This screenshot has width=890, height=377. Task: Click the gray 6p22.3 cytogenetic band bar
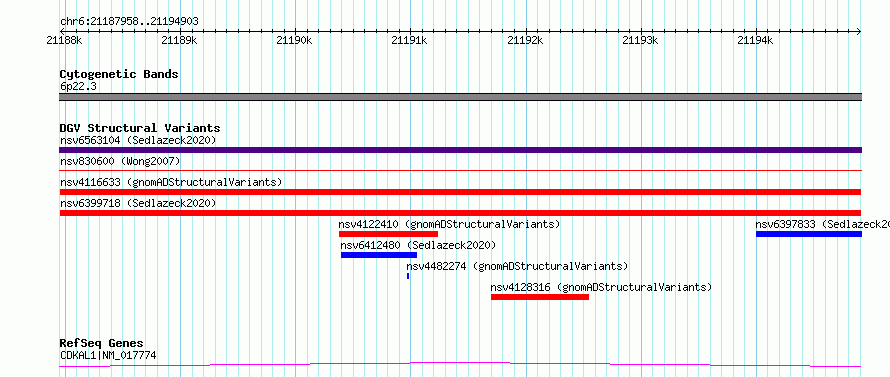coord(460,97)
